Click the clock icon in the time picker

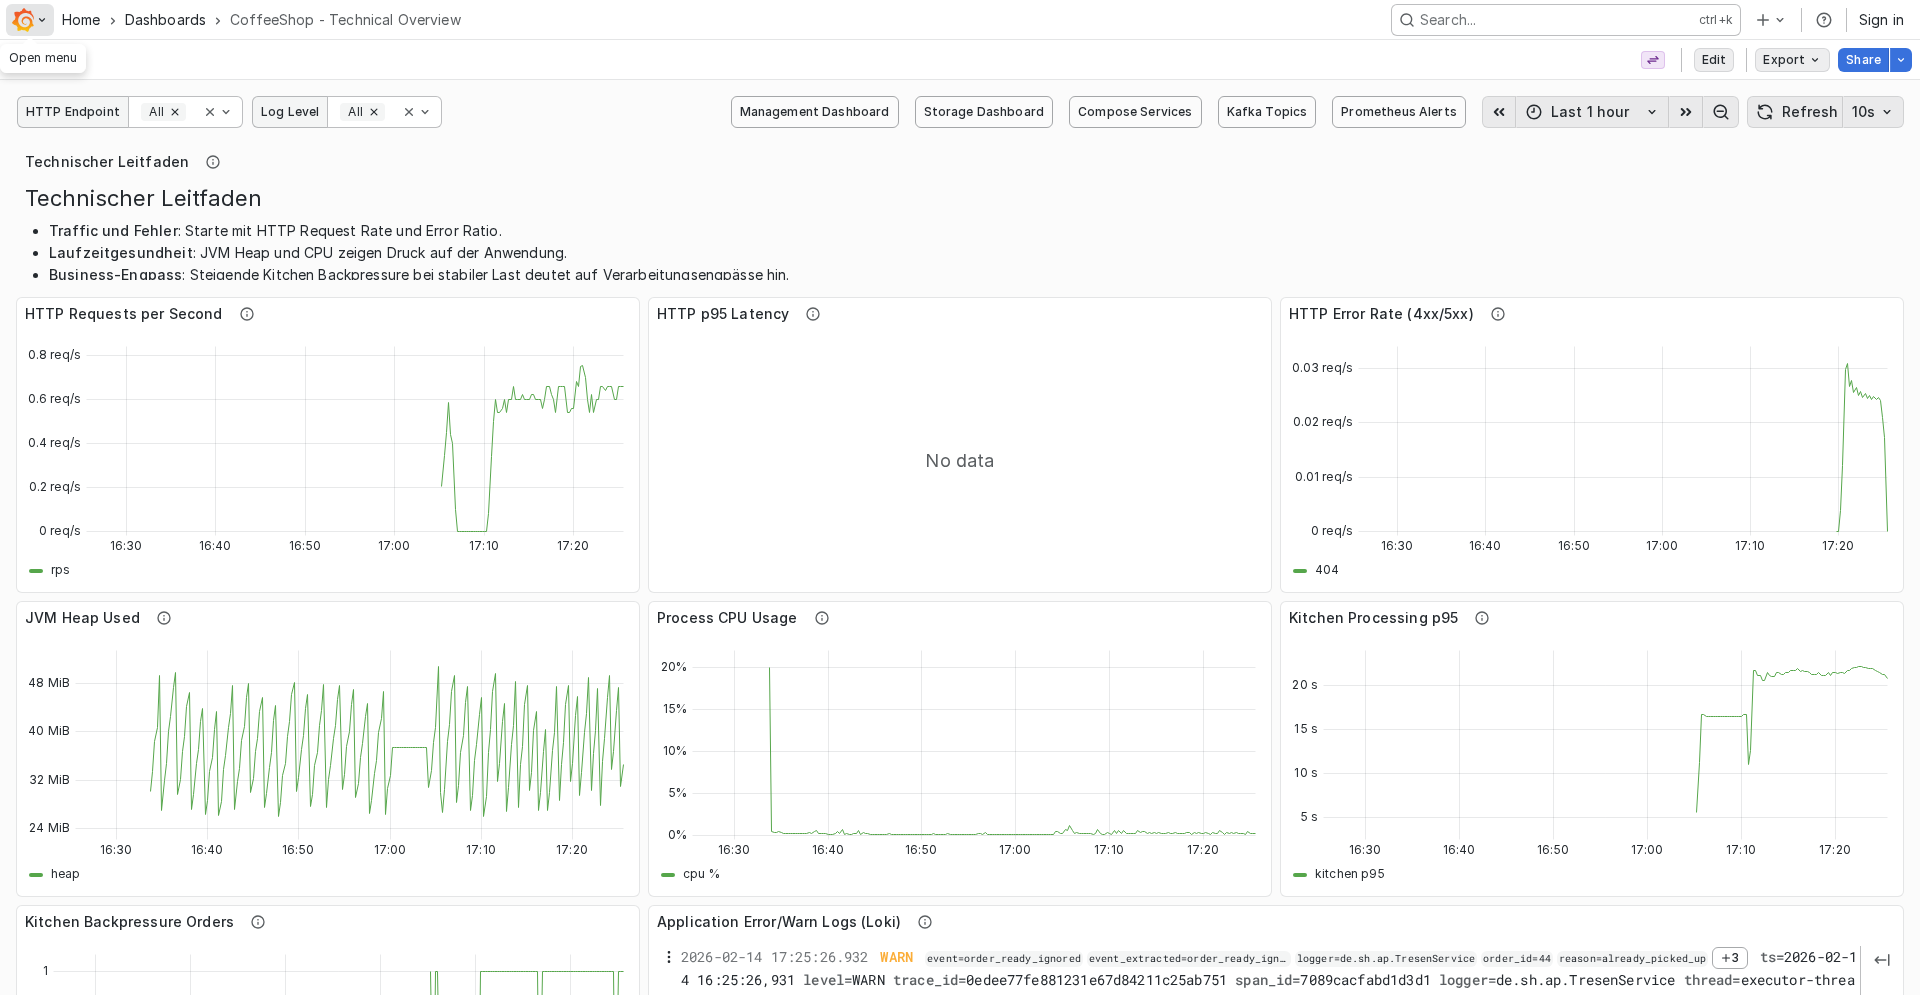pos(1533,112)
